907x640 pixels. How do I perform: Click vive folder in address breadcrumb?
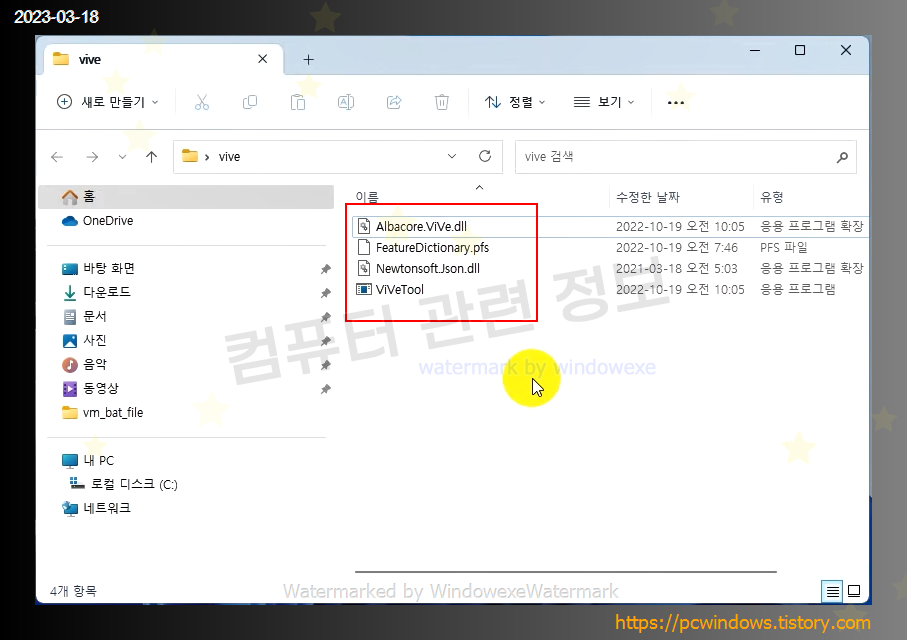pos(229,157)
